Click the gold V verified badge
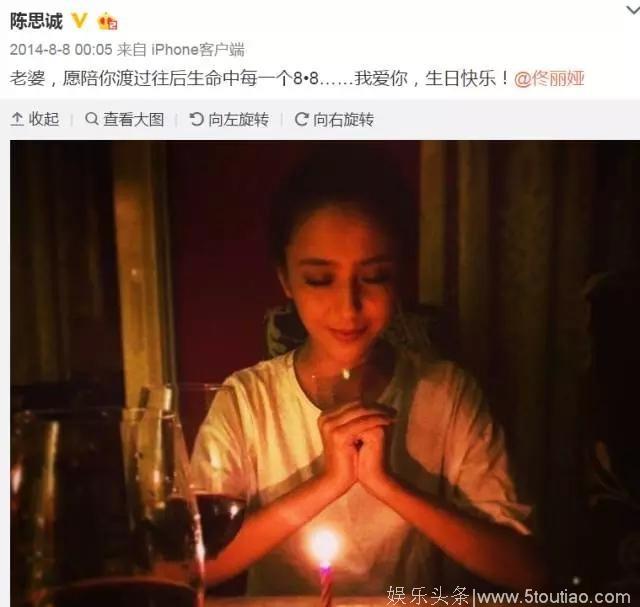The image size is (640, 607). click(80, 20)
